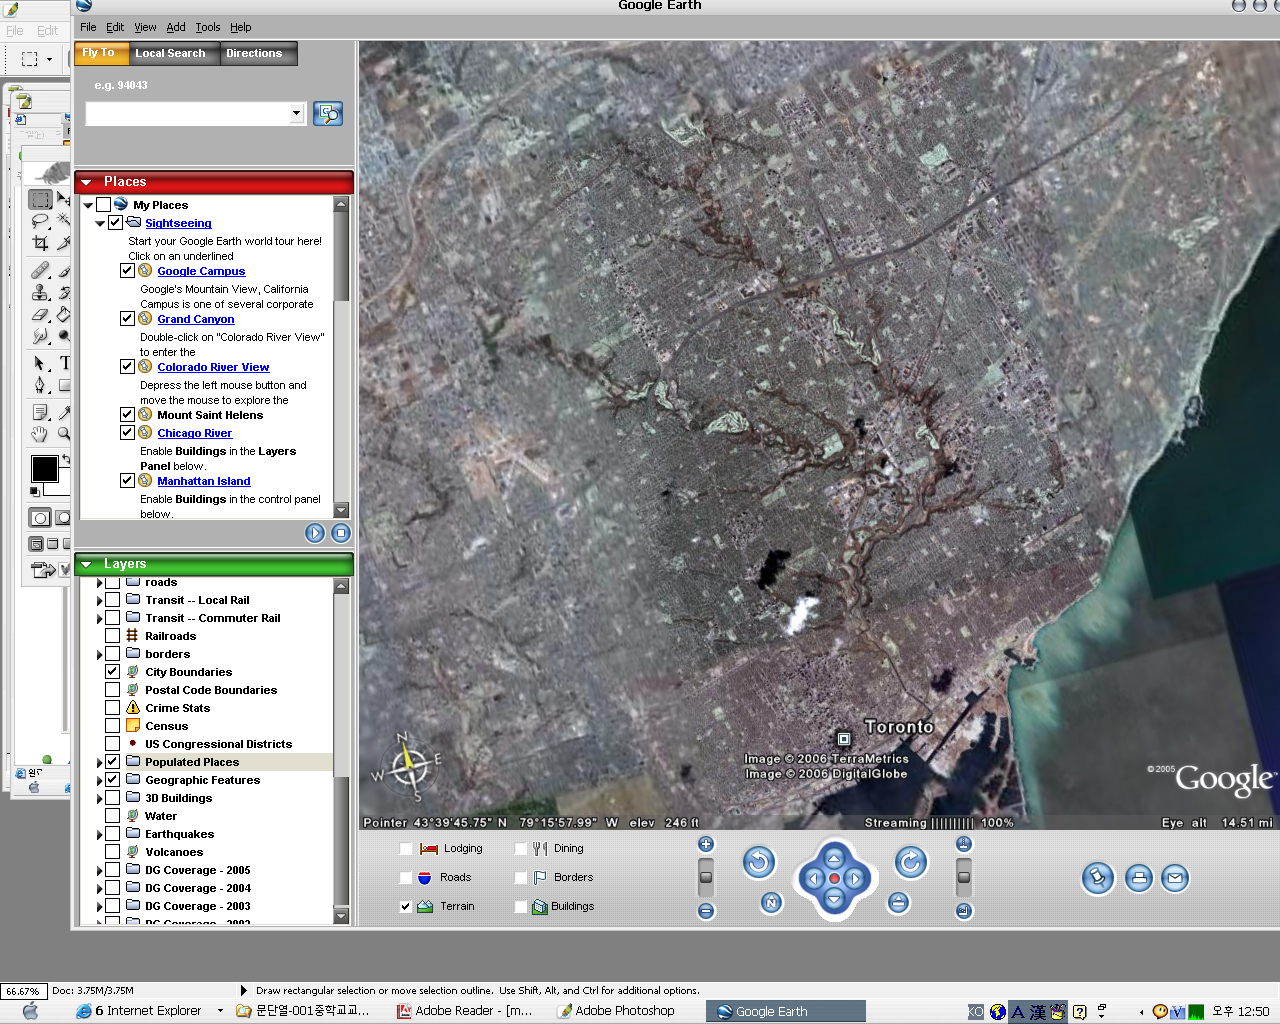Open the Grand Canyon link
The image size is (1280, 1024).
196,319
